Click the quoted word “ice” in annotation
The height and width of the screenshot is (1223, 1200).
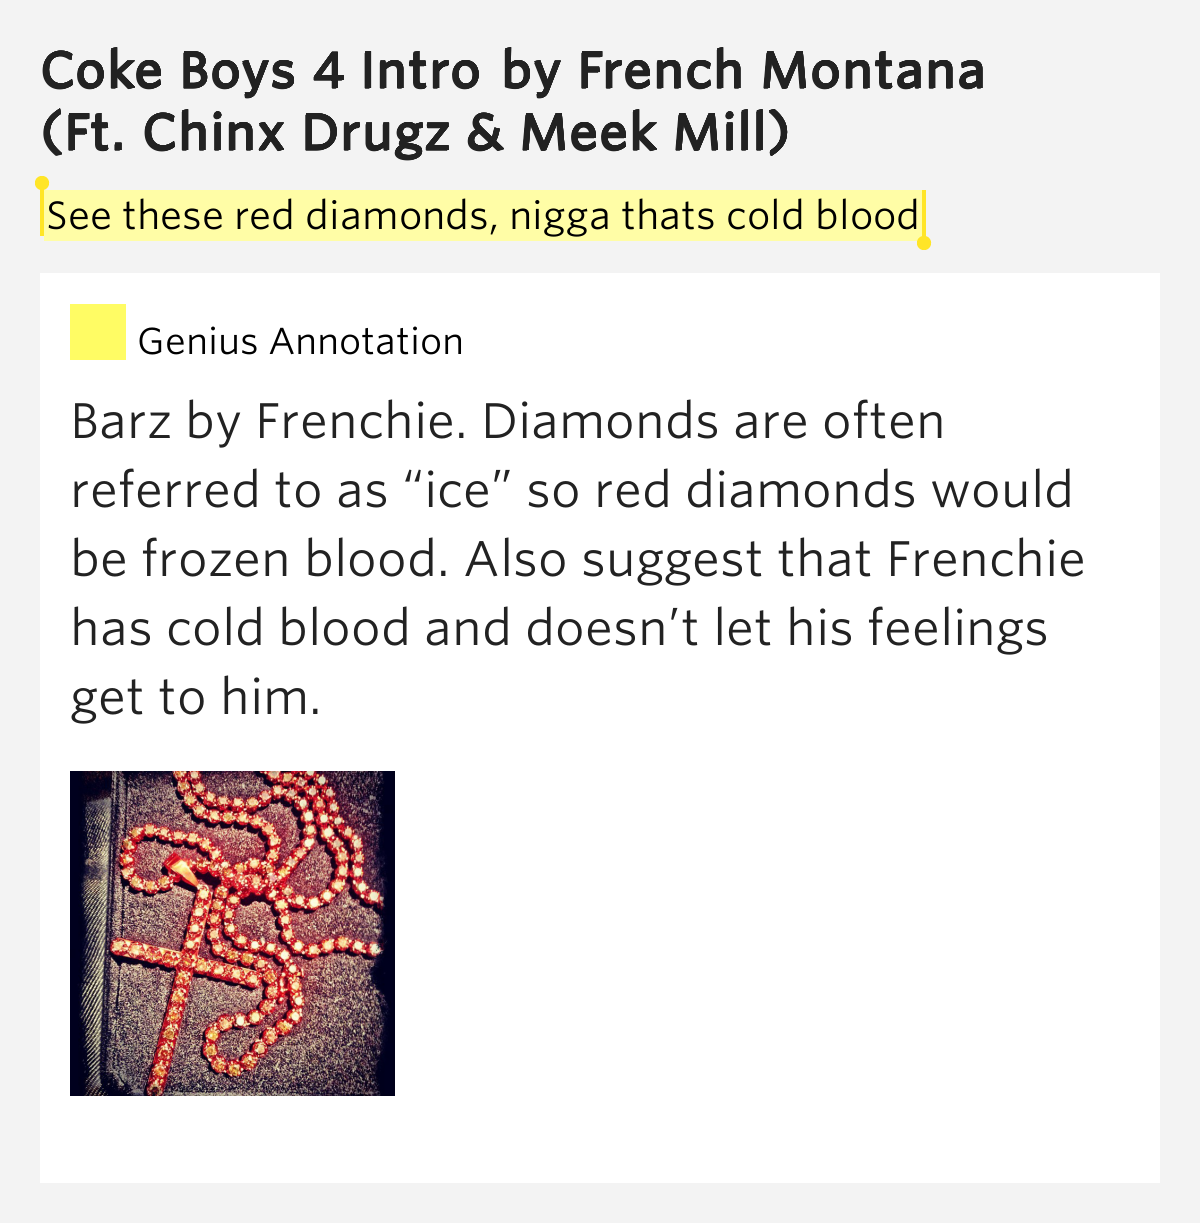tap(458, 490)
